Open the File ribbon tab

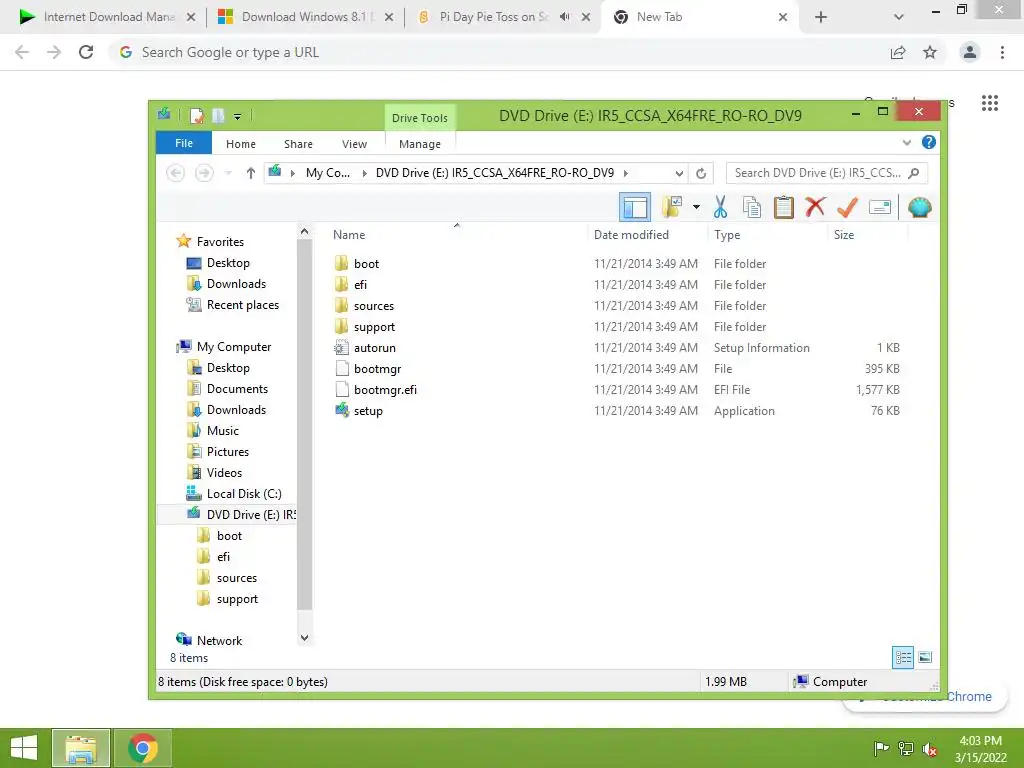(184, 143)
